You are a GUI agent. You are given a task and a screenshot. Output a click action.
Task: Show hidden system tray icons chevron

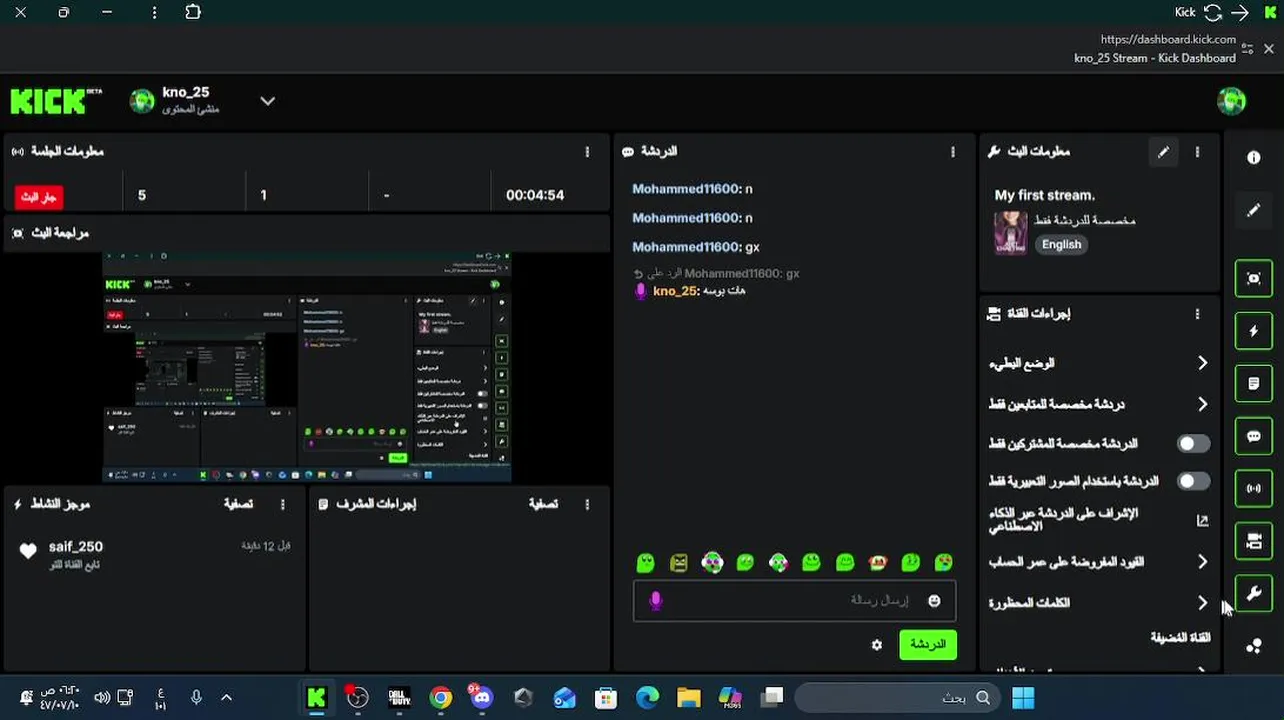(x=226, y=697)
